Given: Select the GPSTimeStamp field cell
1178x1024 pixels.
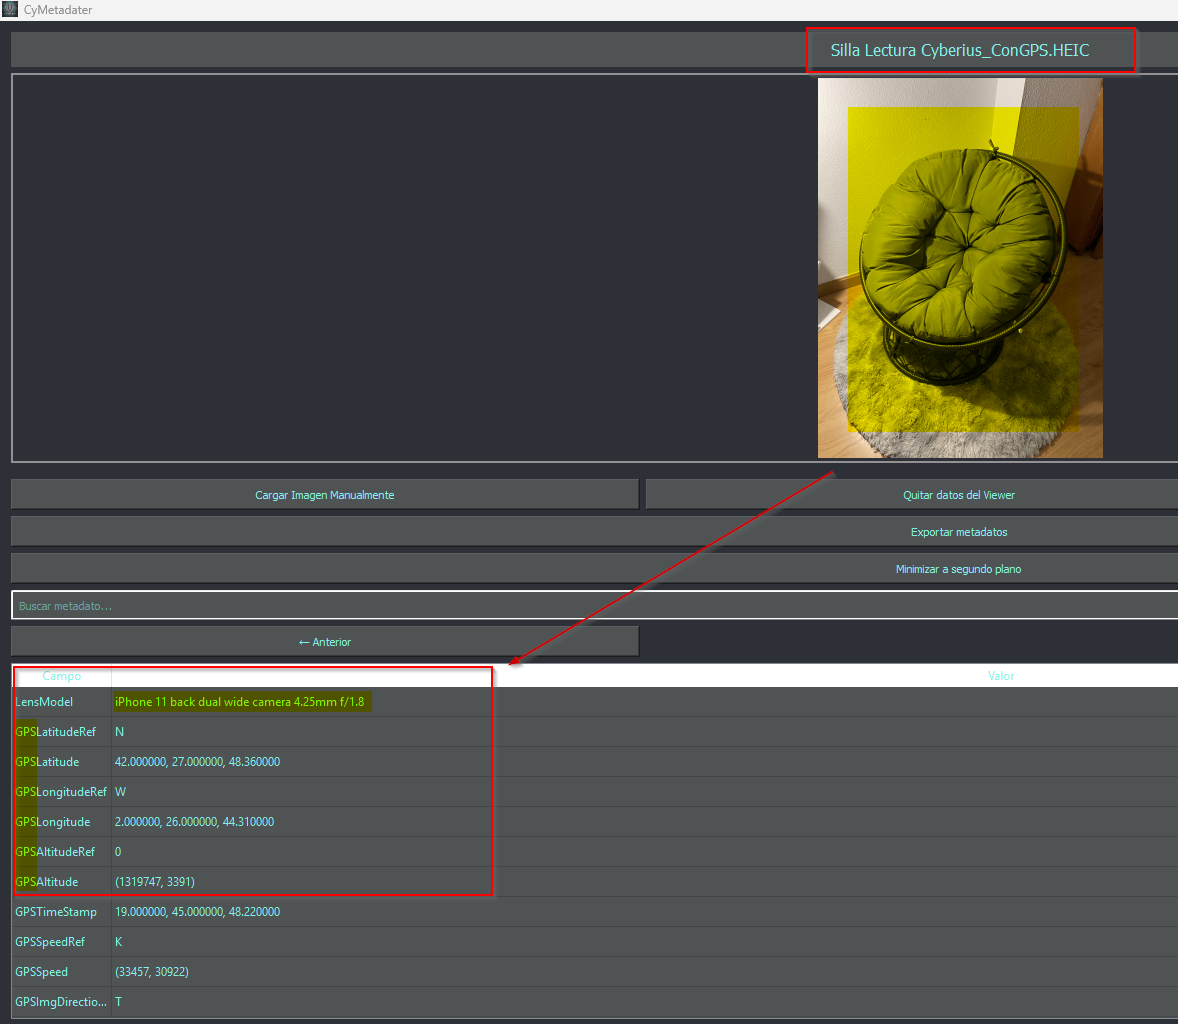Looking at the screenshot, I should click(62, 912).
